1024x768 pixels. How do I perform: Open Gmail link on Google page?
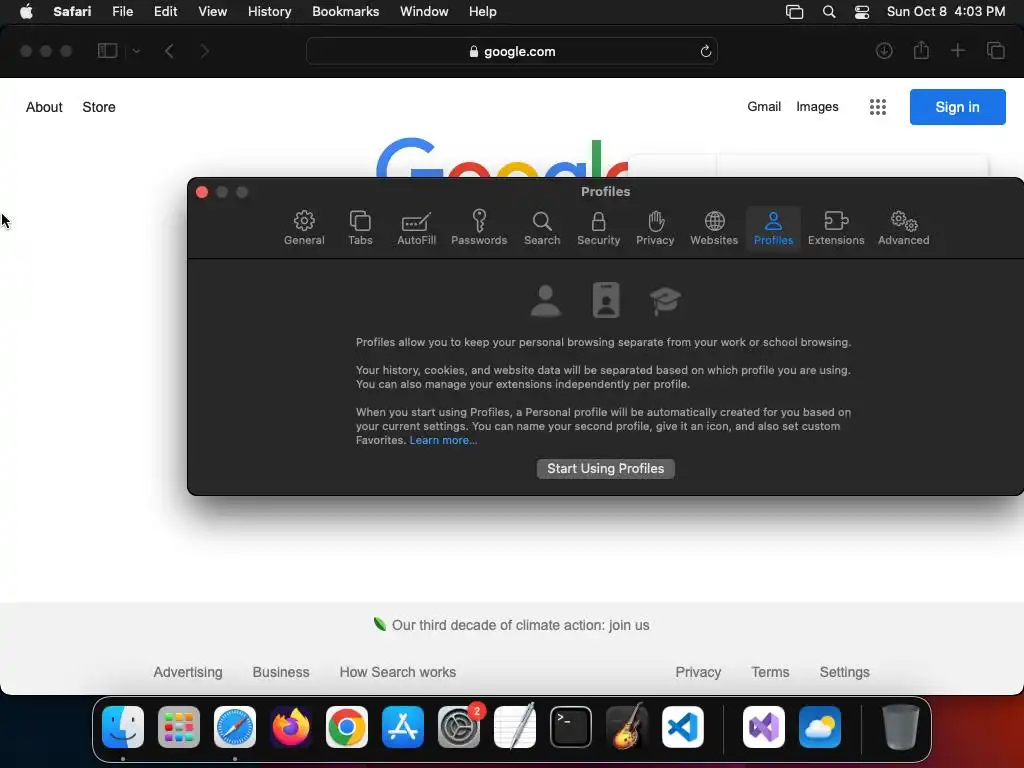(x=764, y=106)
